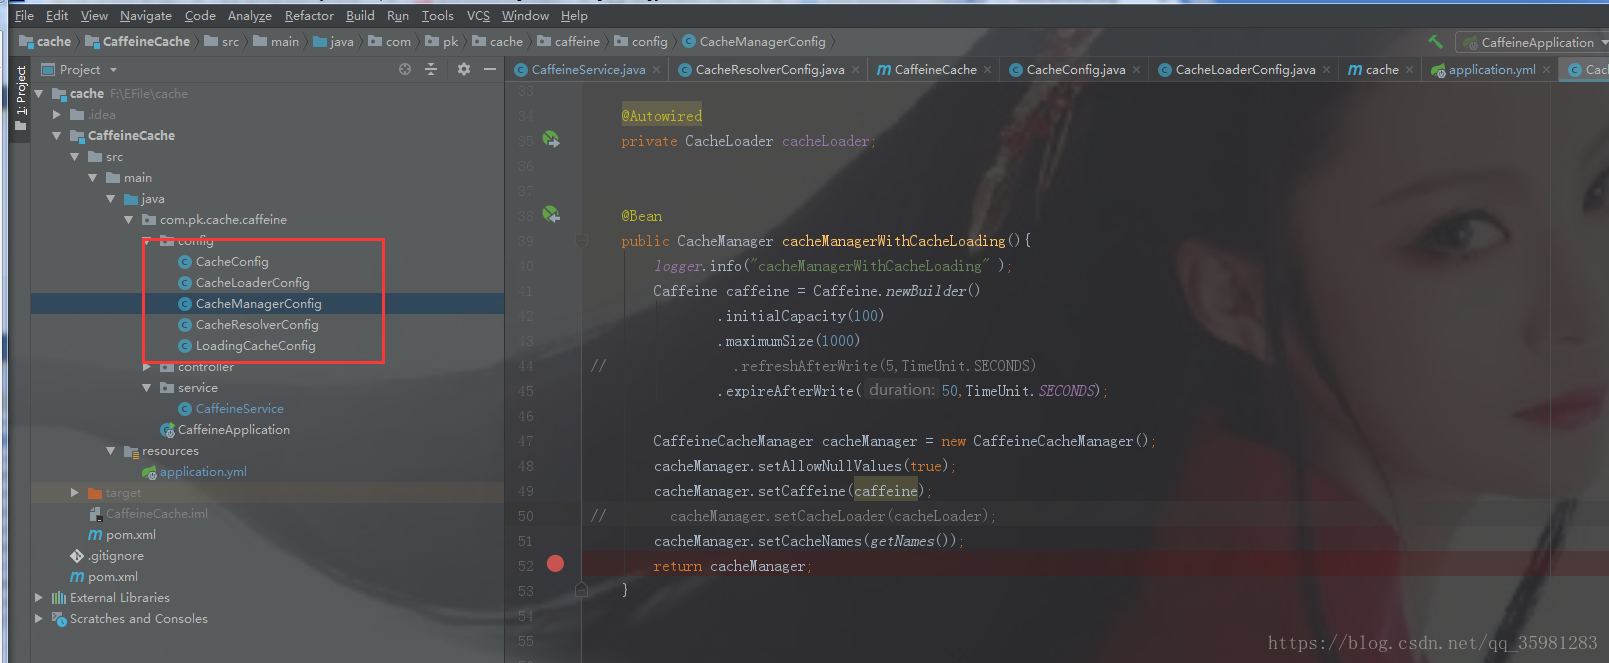The height and width of the screenshot is (663, 1609).
Task: Open the File menu
Action: click(24, 16)
